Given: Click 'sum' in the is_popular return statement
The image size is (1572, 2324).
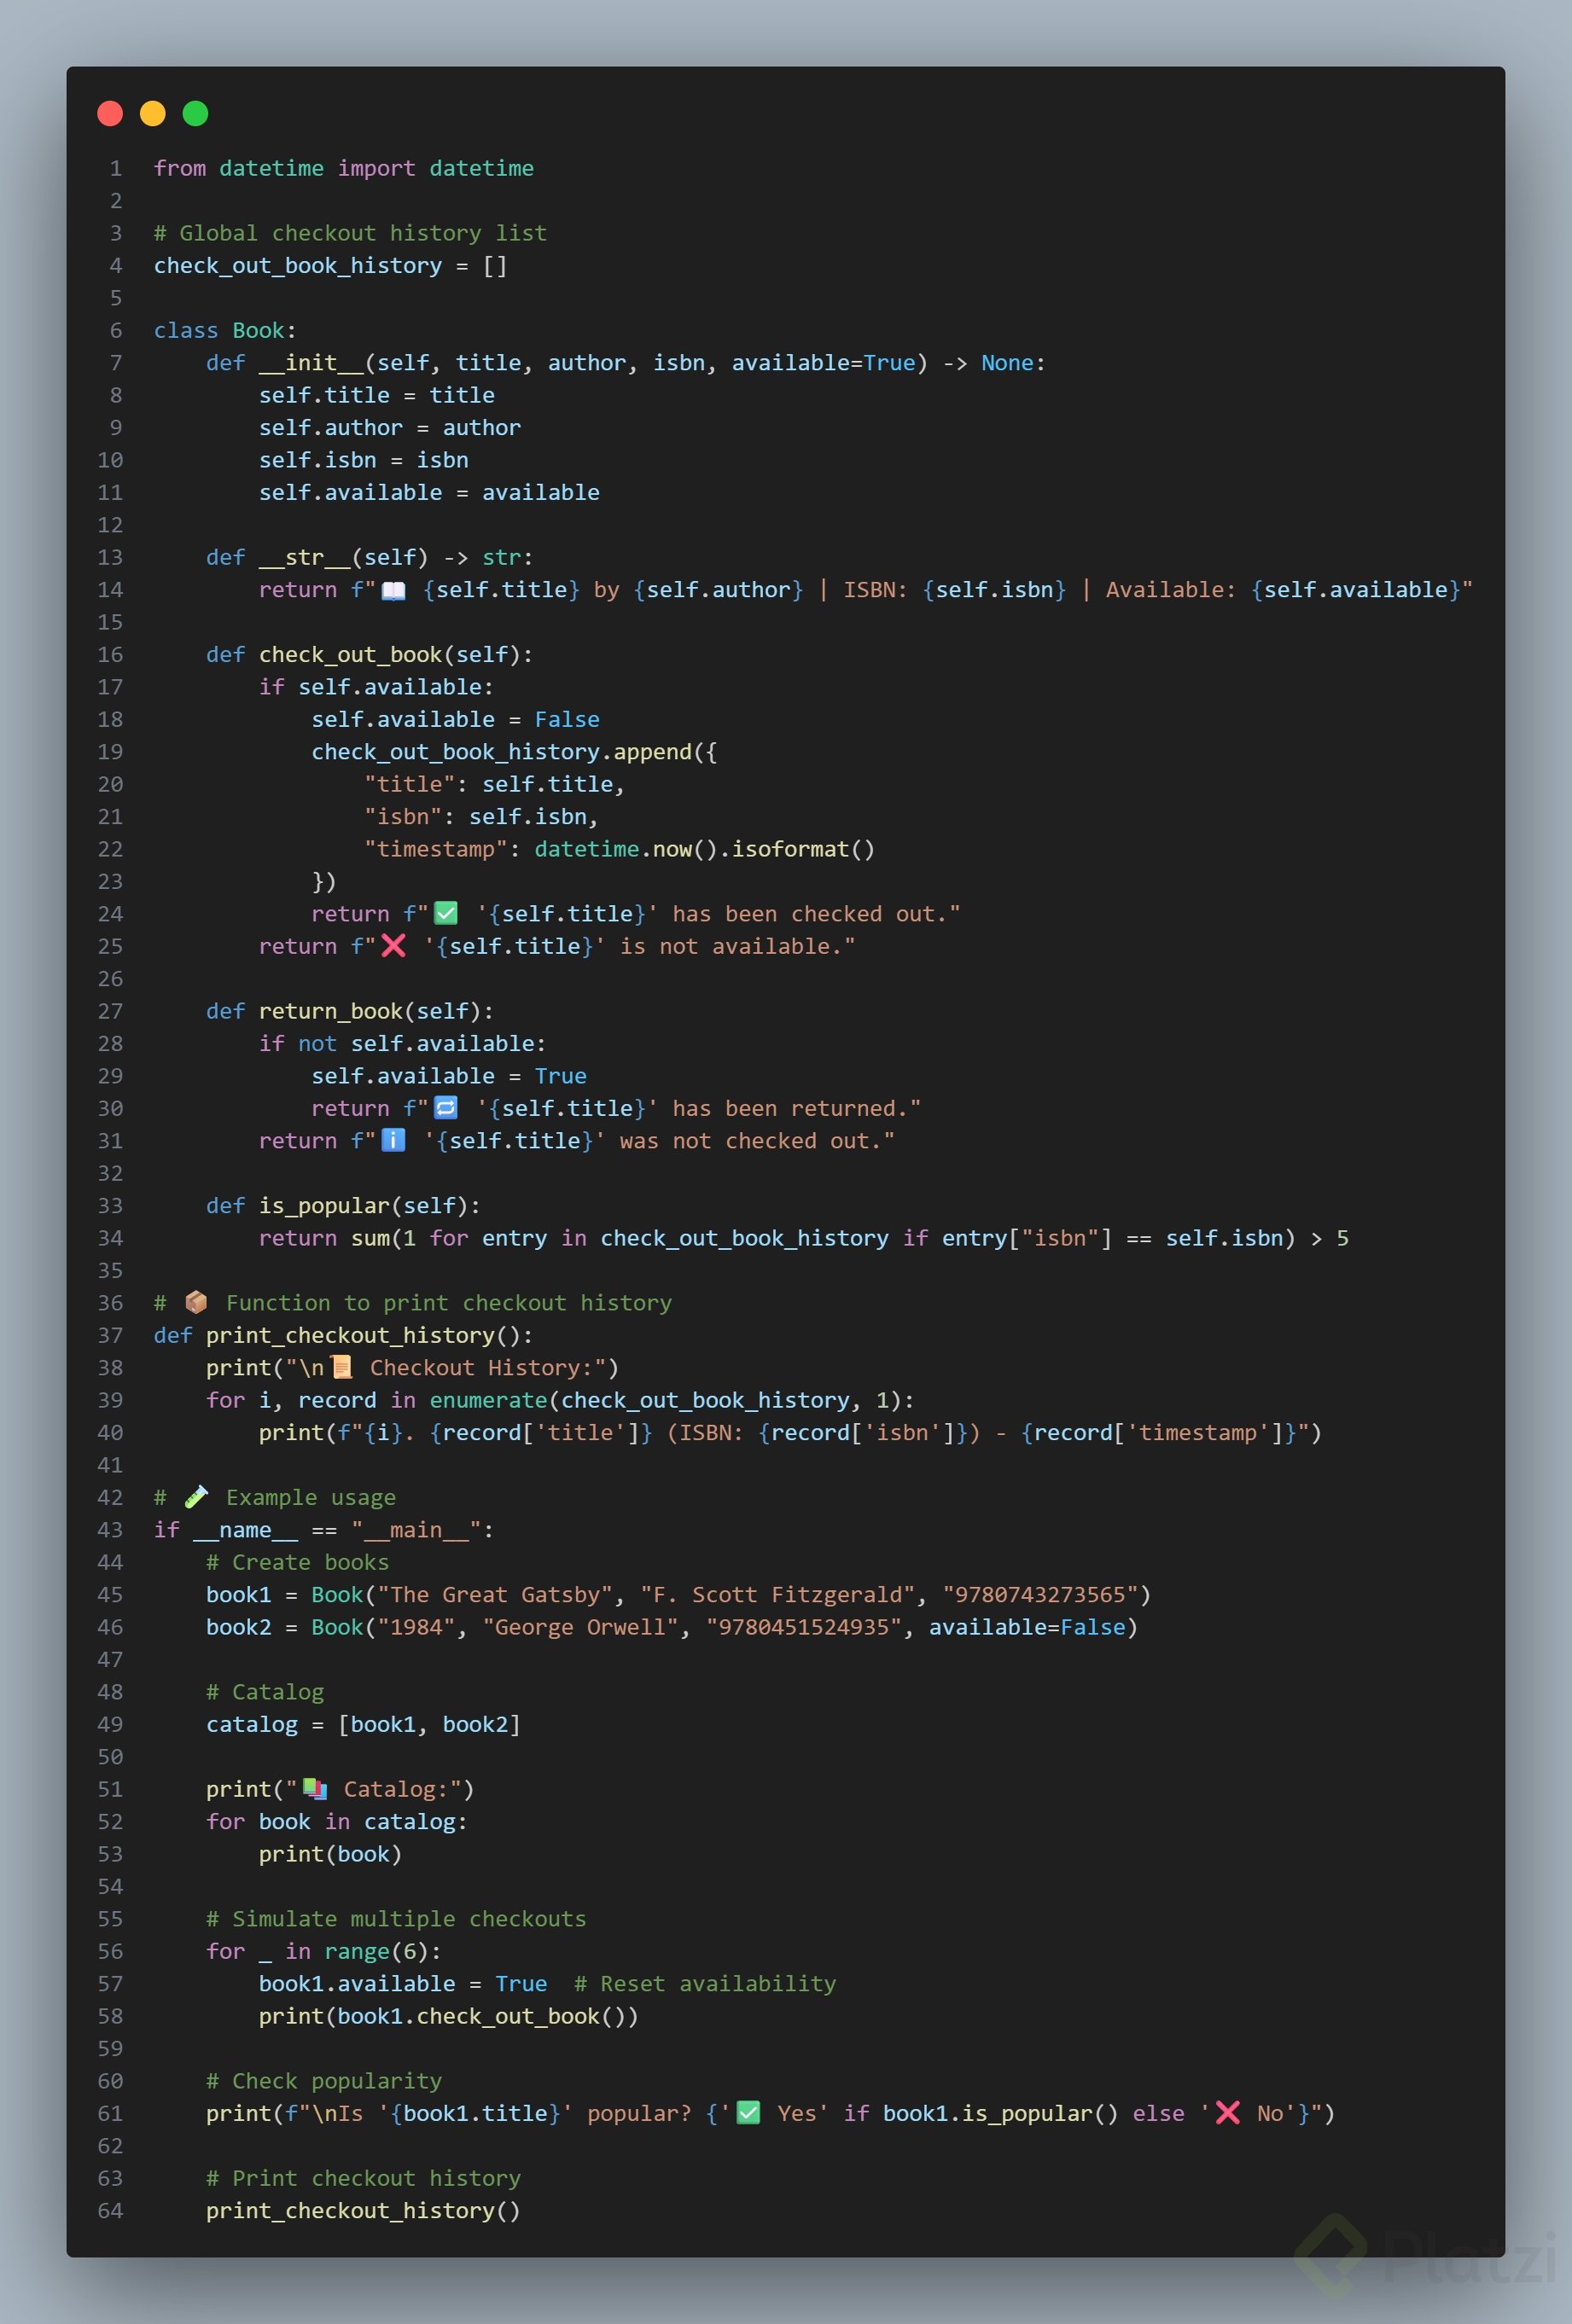Looking at the screenshot, I should click(x=371, y=1238).
